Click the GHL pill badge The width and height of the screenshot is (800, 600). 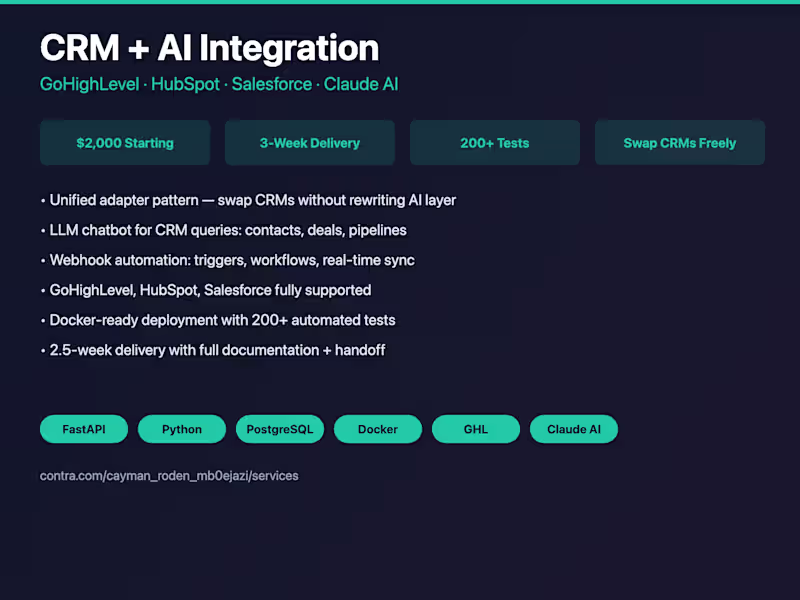pyautogui.click(x=475, y=429)
